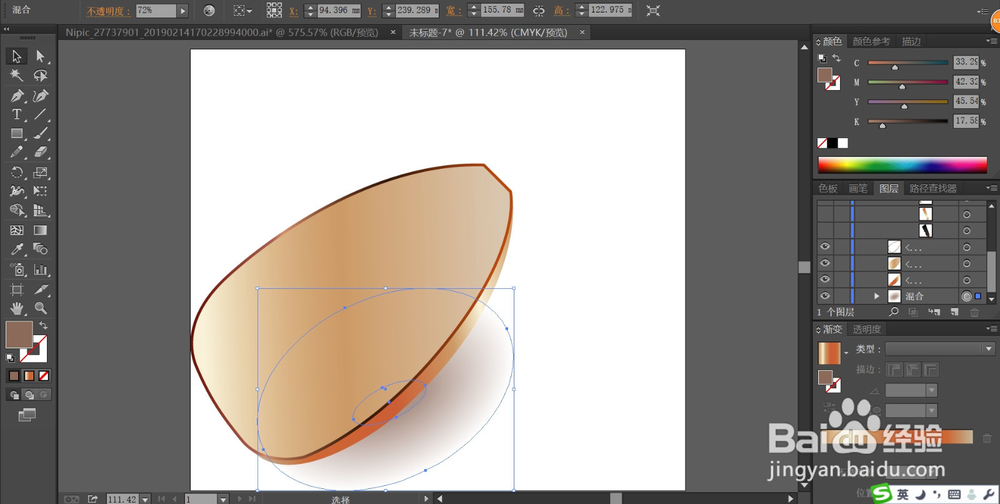The height and width of the screenshot is (504, 1000).
Task: Expand the 混合 layer triangle
Action: [876, 296]
